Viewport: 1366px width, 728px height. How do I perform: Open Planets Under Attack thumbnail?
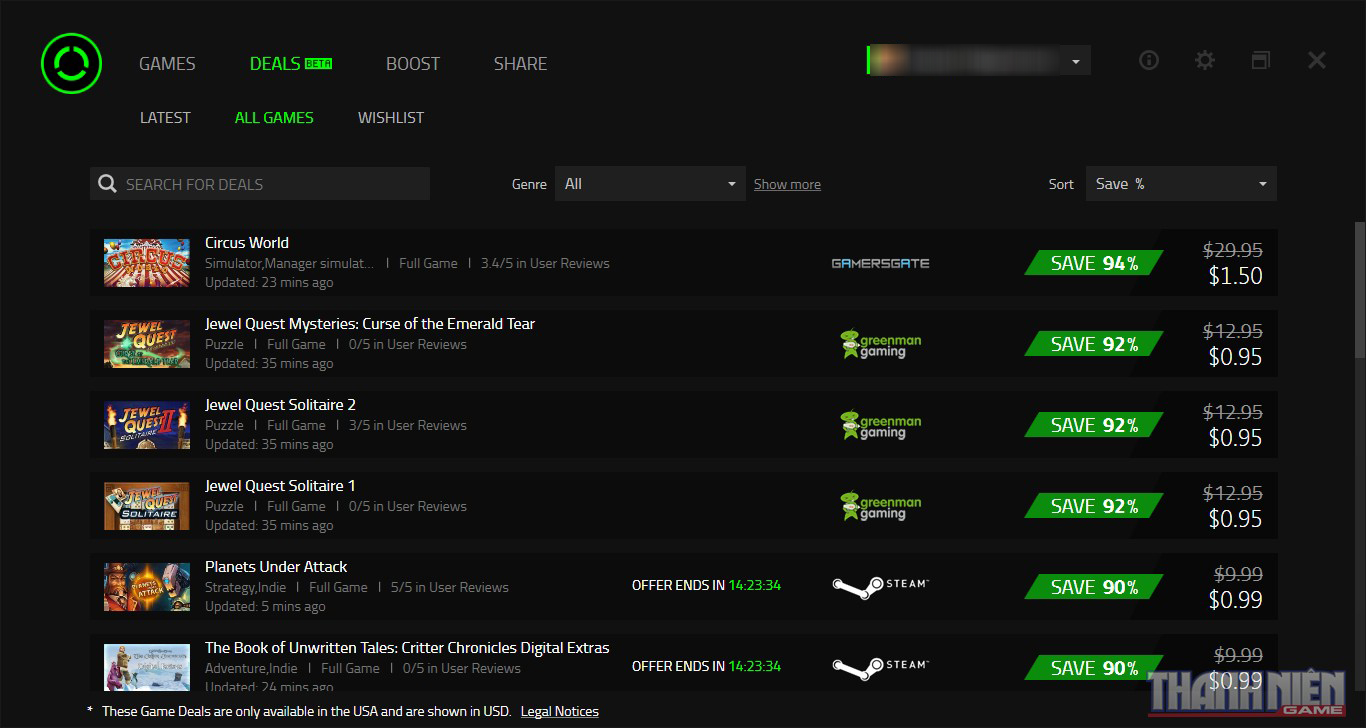pos(147,586)
